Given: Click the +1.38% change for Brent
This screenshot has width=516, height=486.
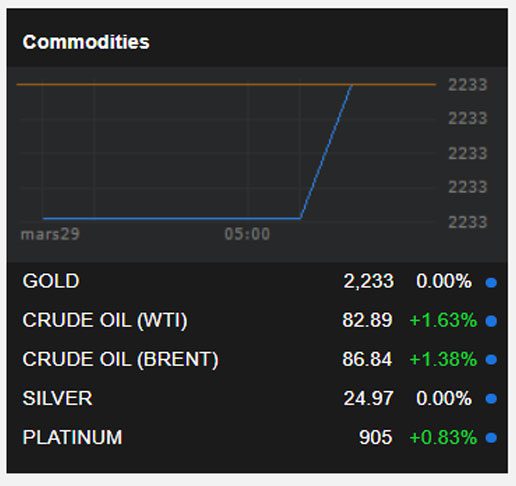Looking at the screenshot, I should (x=443, y=359).
